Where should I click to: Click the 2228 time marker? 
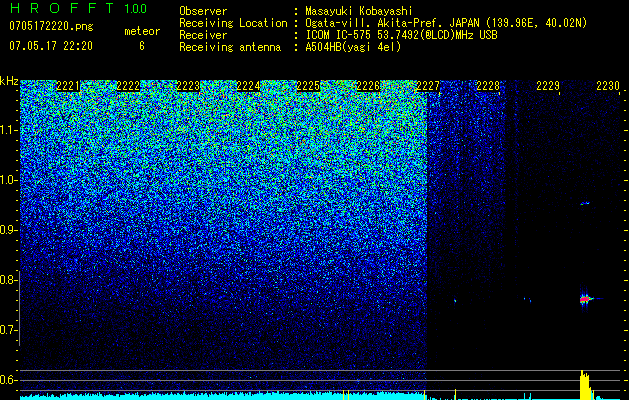pyautogui.click(x=488, y=86)
